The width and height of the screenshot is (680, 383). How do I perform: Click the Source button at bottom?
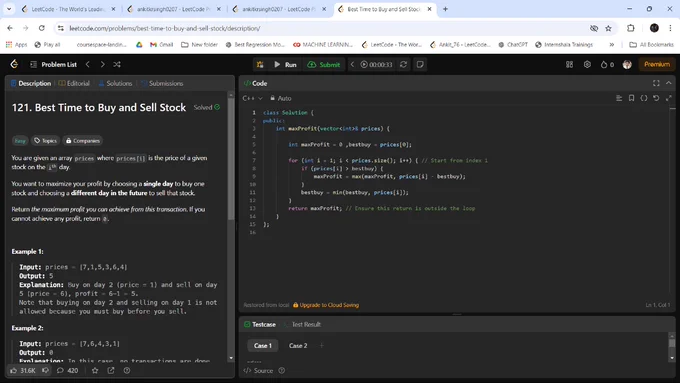(x=258, y=370)
